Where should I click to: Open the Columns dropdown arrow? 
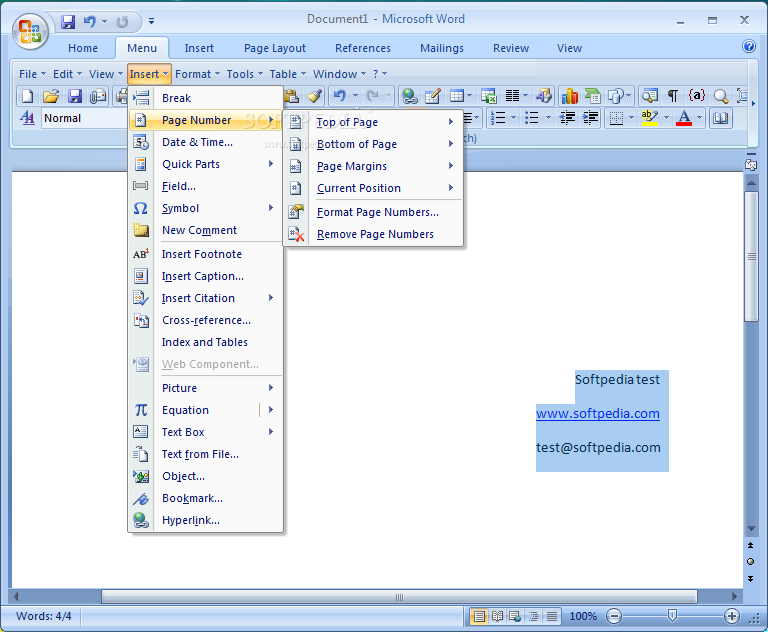click(x=526, y=96)
